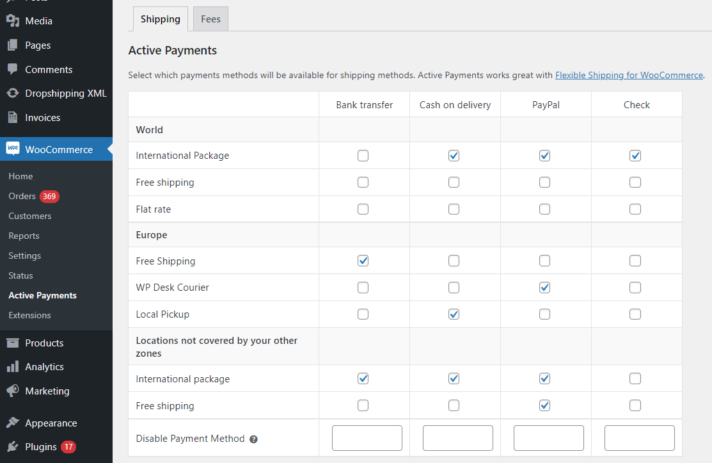Go to the Appearance menu label
The width and height of the screenshot is (712, 463).
(51, 423)
